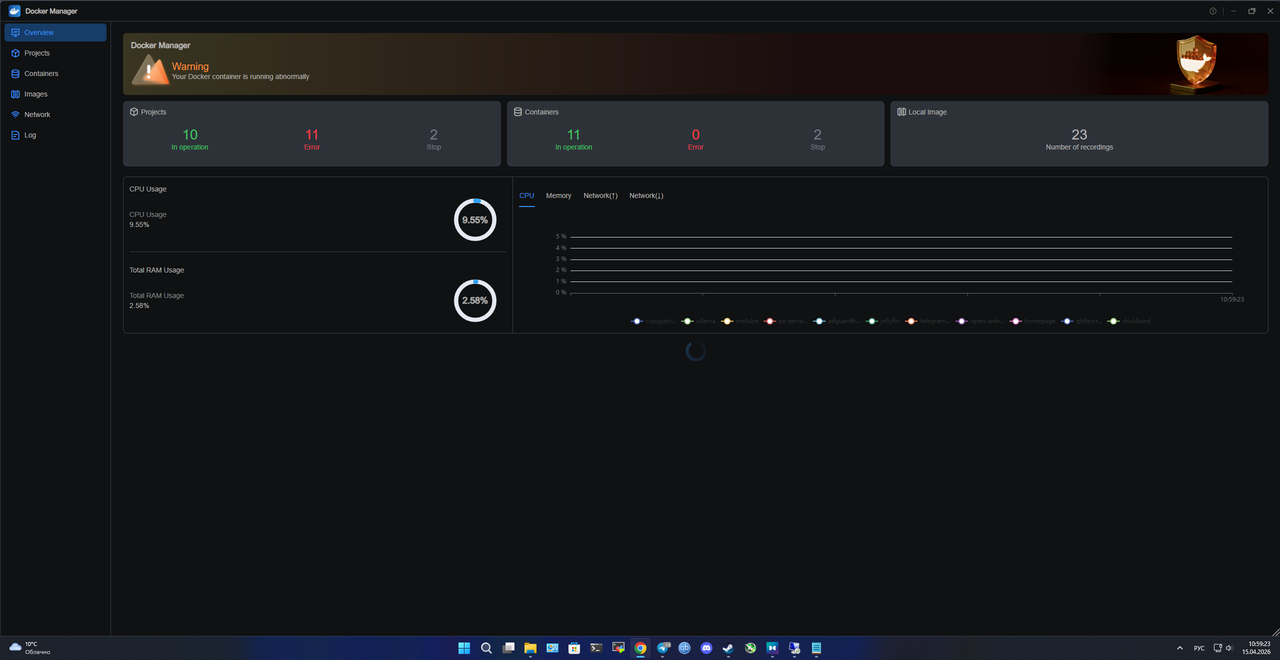
Task: Toggle the qbittorr series in the chart legend
Action: 1081,321
